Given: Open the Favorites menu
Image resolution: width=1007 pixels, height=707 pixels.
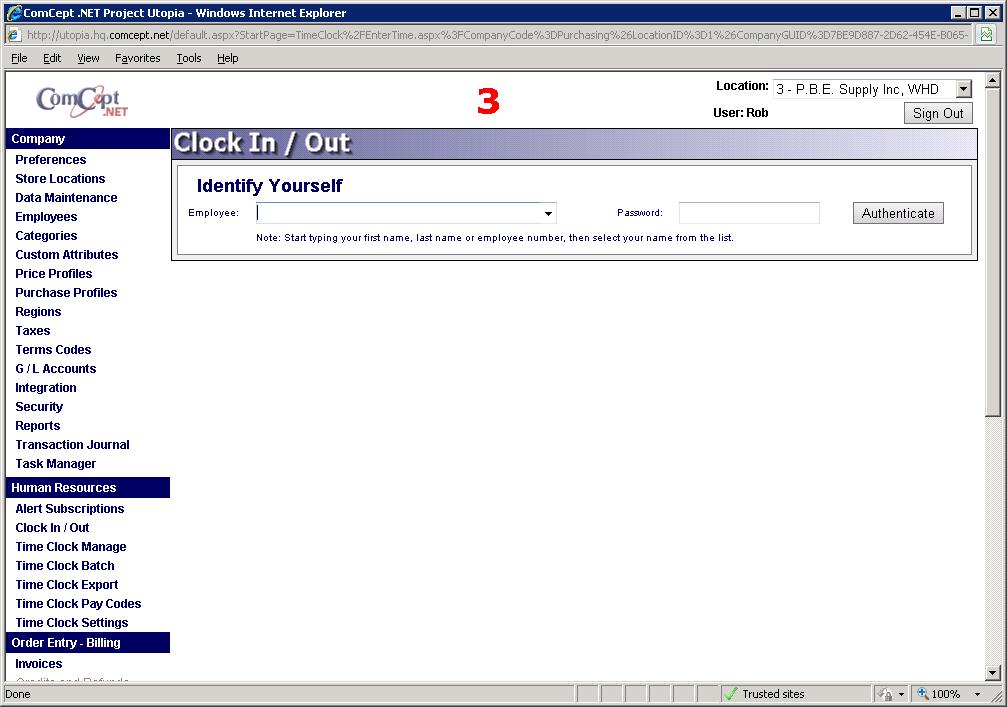Looking at the screenshot, I should 137,58.
